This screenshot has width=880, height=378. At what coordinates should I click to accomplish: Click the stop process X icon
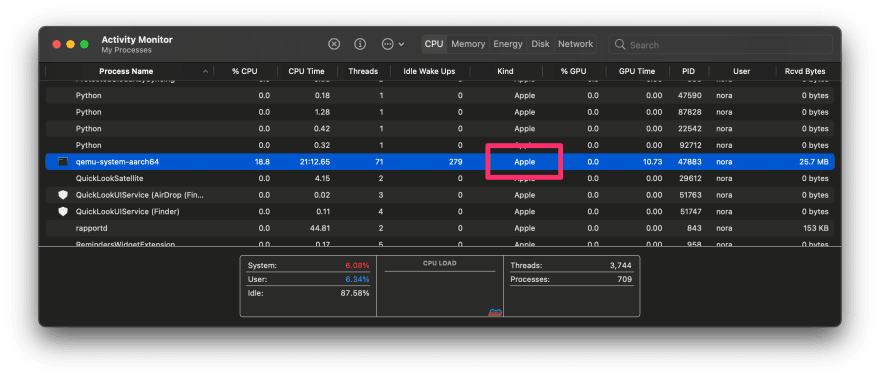[334, 44]
